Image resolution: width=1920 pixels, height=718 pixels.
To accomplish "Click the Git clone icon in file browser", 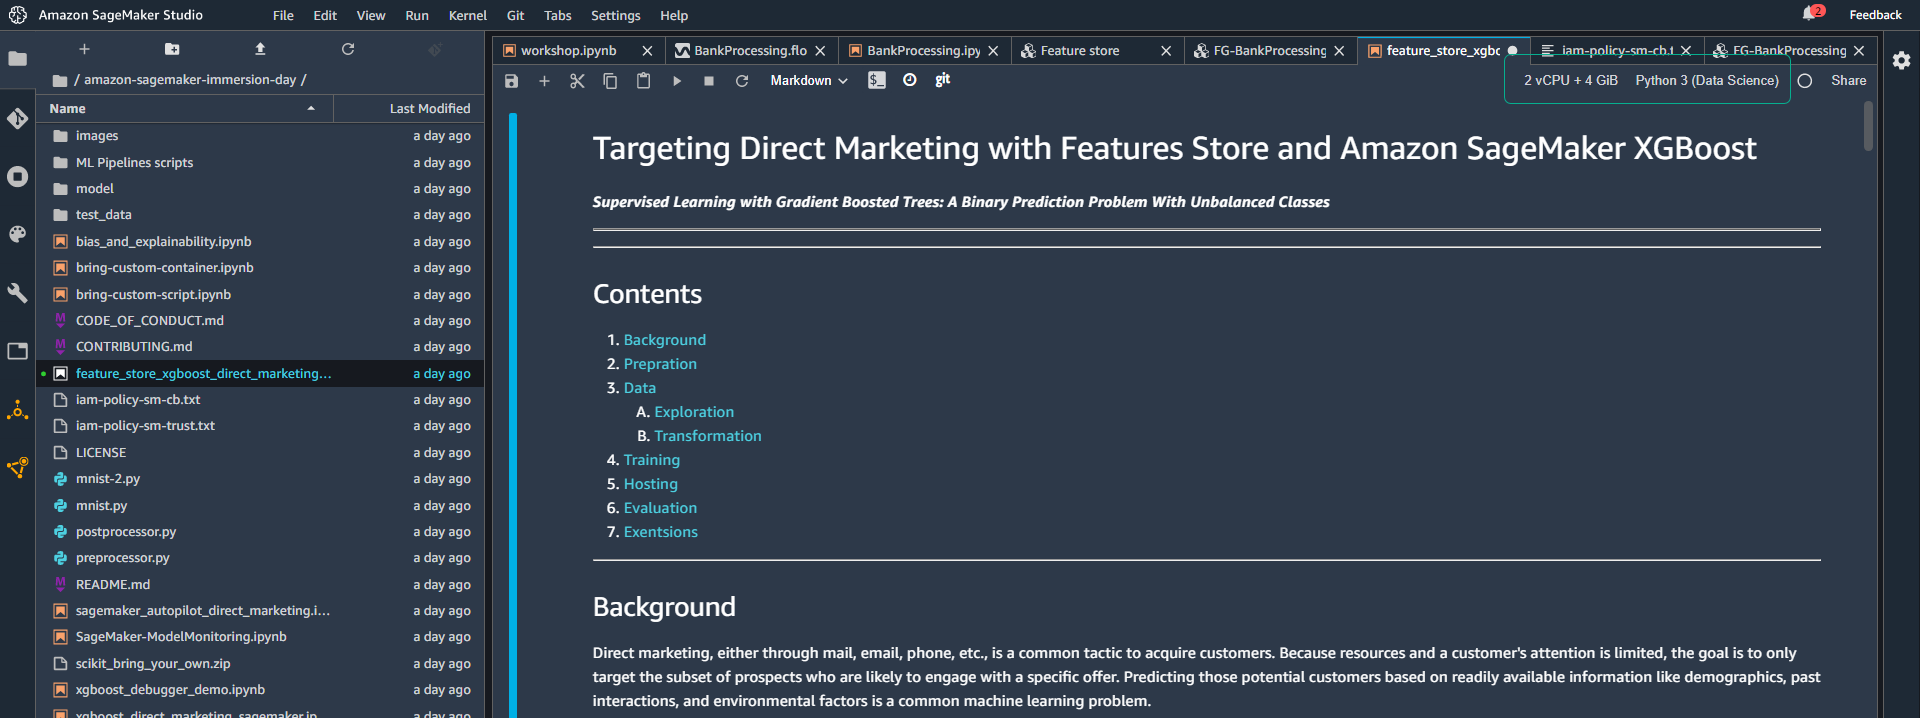I will [x=435, y=49].
